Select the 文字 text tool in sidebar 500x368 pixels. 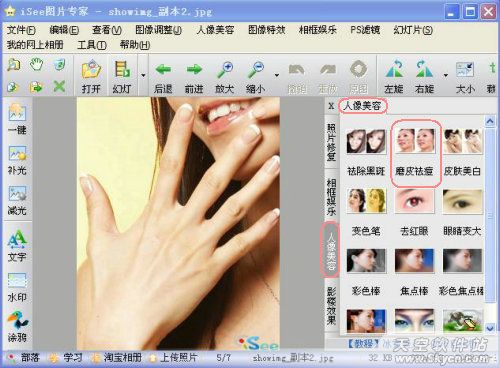(x=17, y=246)
